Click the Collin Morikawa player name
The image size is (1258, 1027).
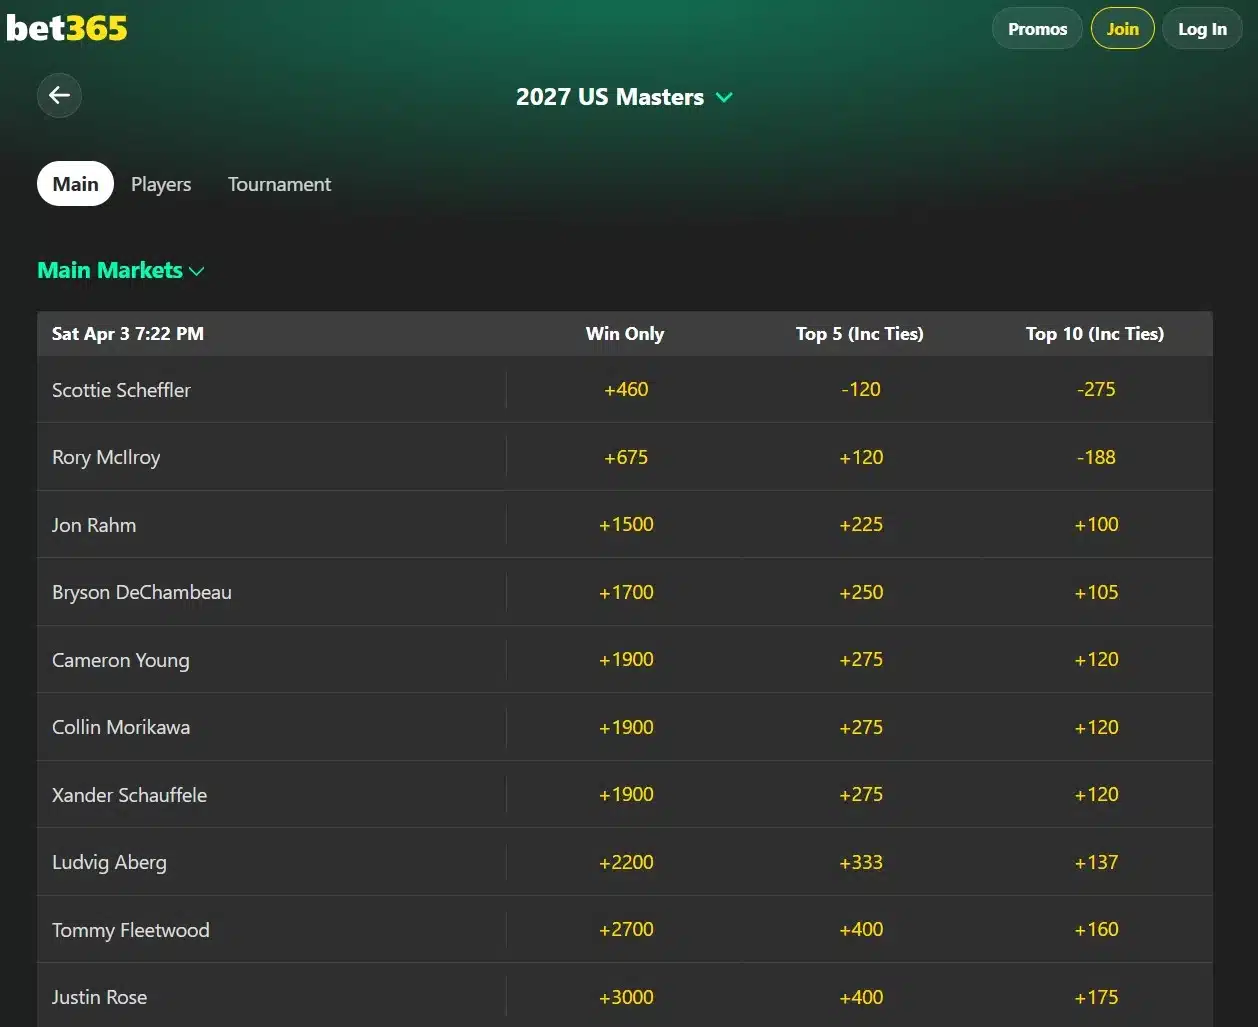[121, 727]
